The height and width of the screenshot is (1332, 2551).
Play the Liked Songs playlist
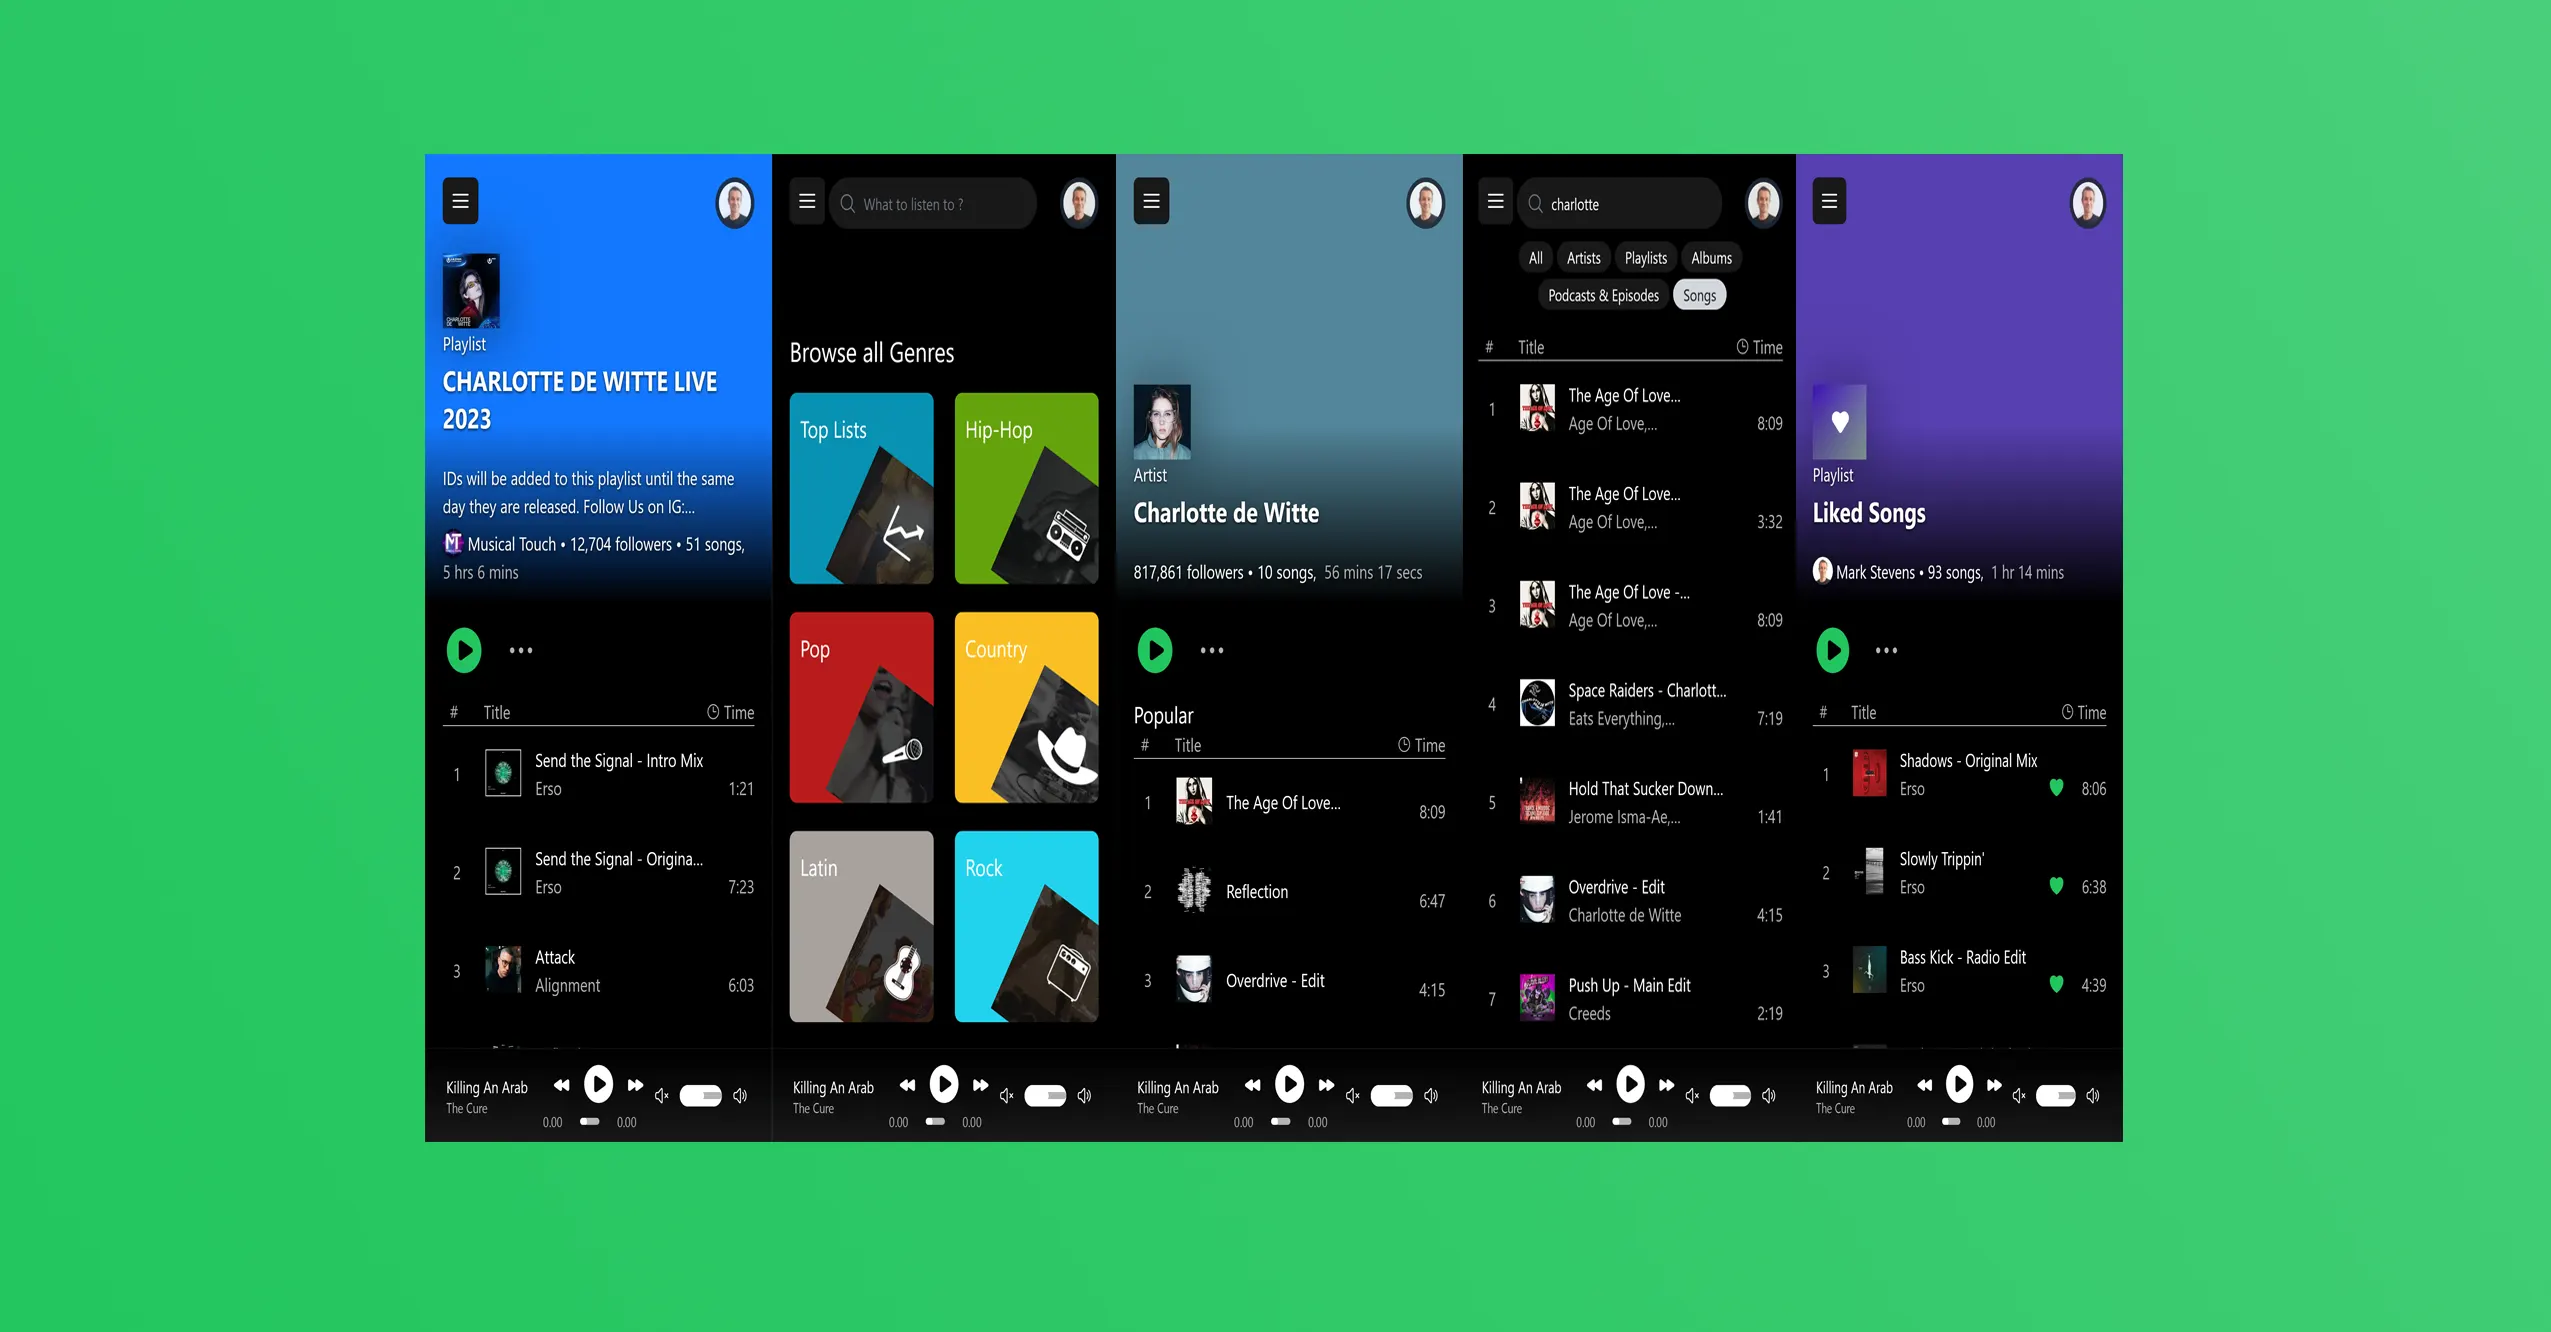[1832, 650]
